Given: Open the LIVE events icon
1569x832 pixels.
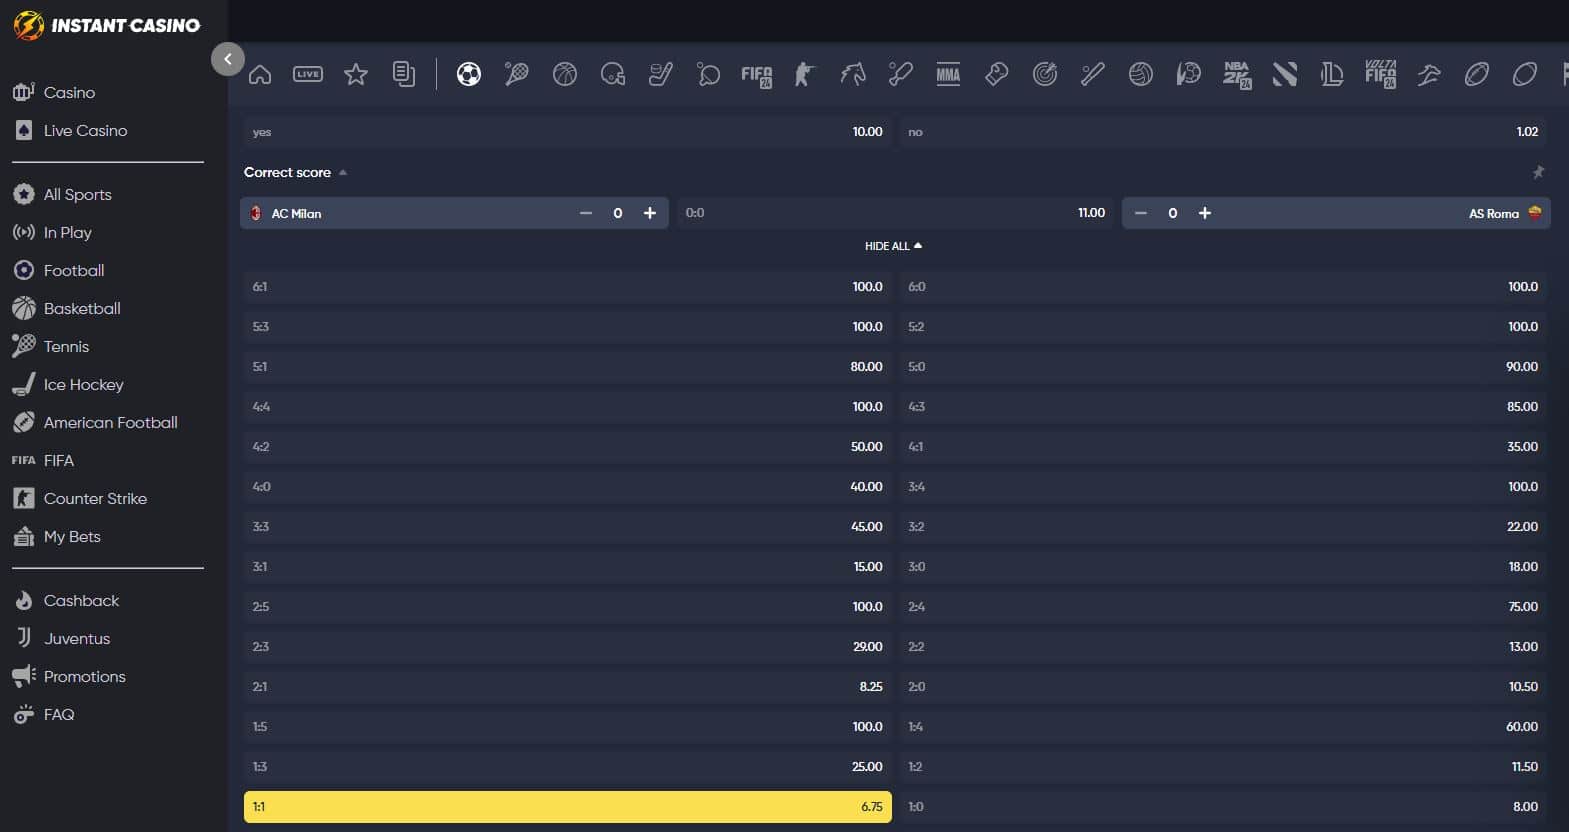Looking at the screenshot, I should 308,74.
